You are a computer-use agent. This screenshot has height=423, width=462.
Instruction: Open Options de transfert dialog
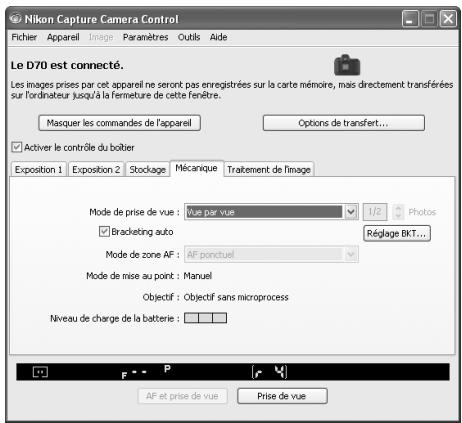[344, 123]
